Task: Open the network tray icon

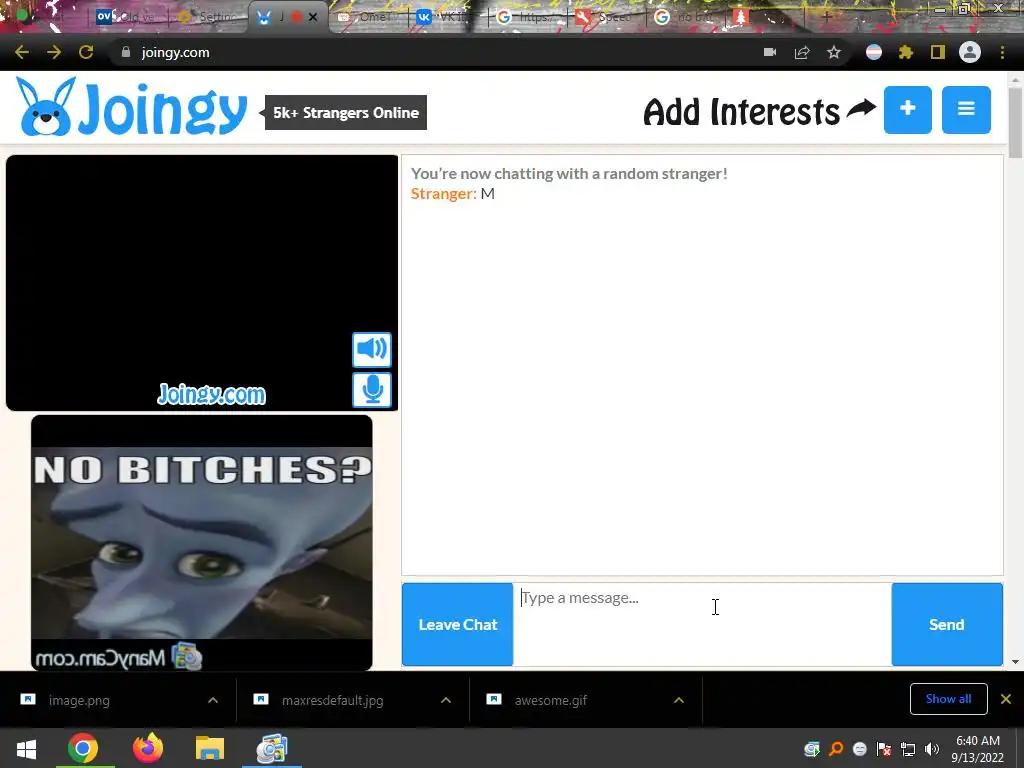Action: pos(908,749)
